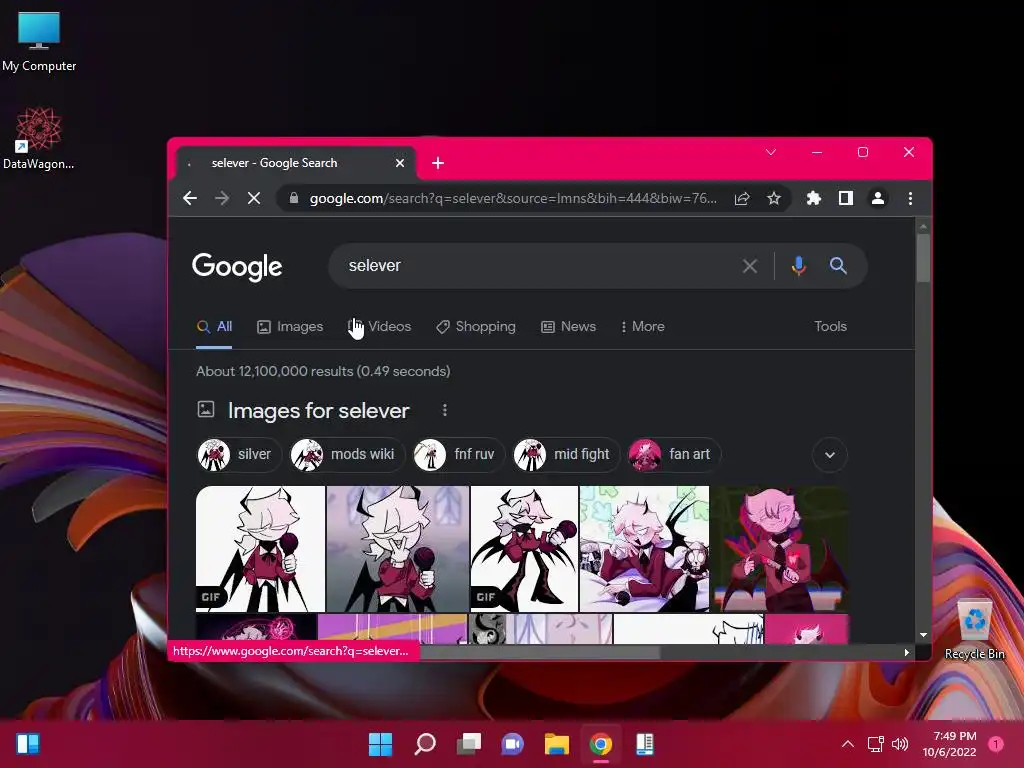Image resolution: width=1024 pixels, height=768 pixels.
Task: Select the mods wiki suggestion chip
Action: tap(347, 455)
